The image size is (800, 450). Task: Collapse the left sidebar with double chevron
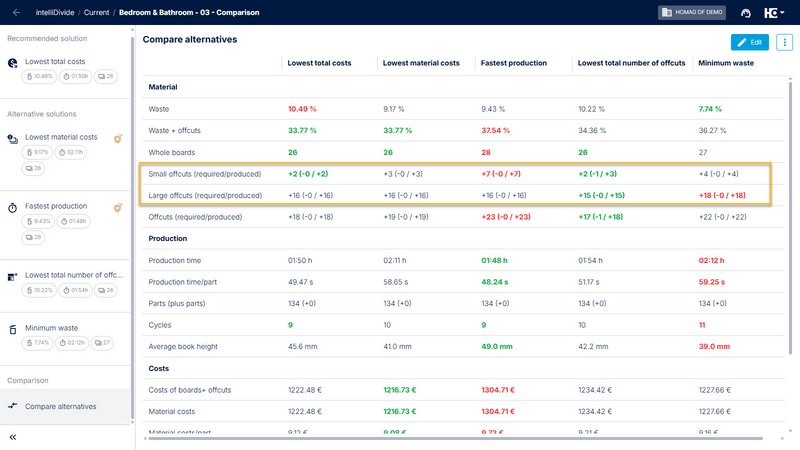[x=14, y=437]
